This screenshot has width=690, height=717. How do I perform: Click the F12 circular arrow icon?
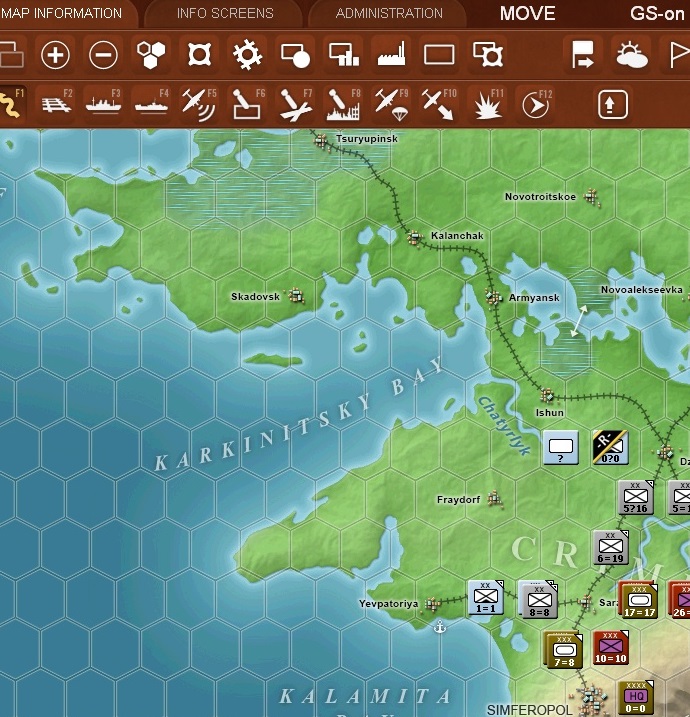[536, 104]
